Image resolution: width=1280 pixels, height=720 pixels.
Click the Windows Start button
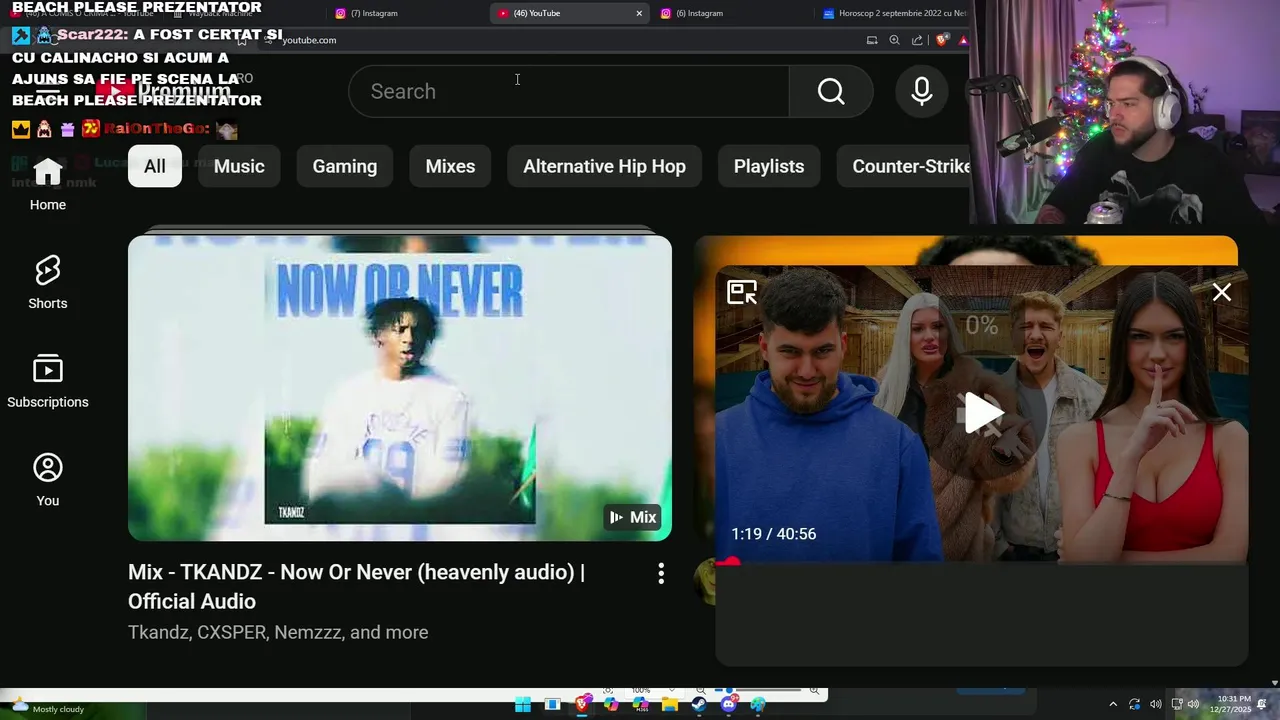(523, 705)
